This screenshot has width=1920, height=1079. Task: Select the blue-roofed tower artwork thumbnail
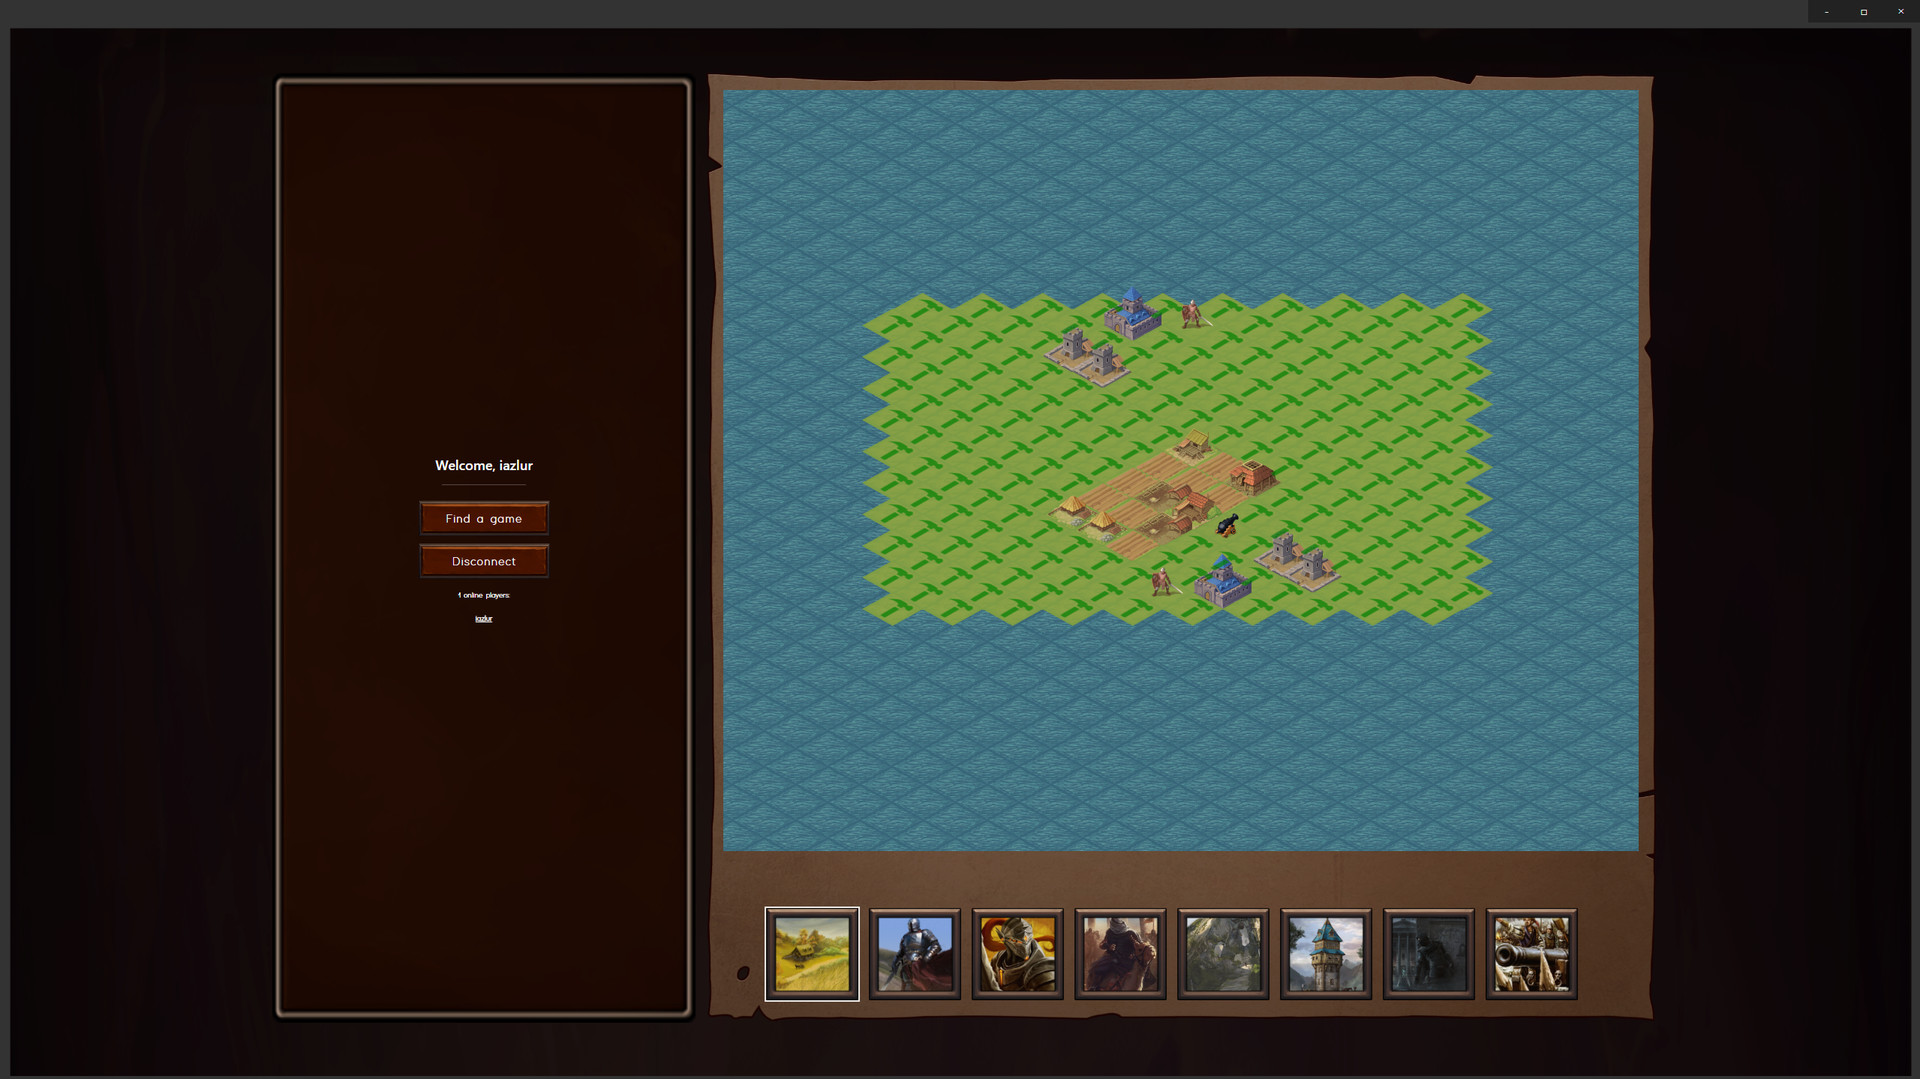click(1325, 953)
